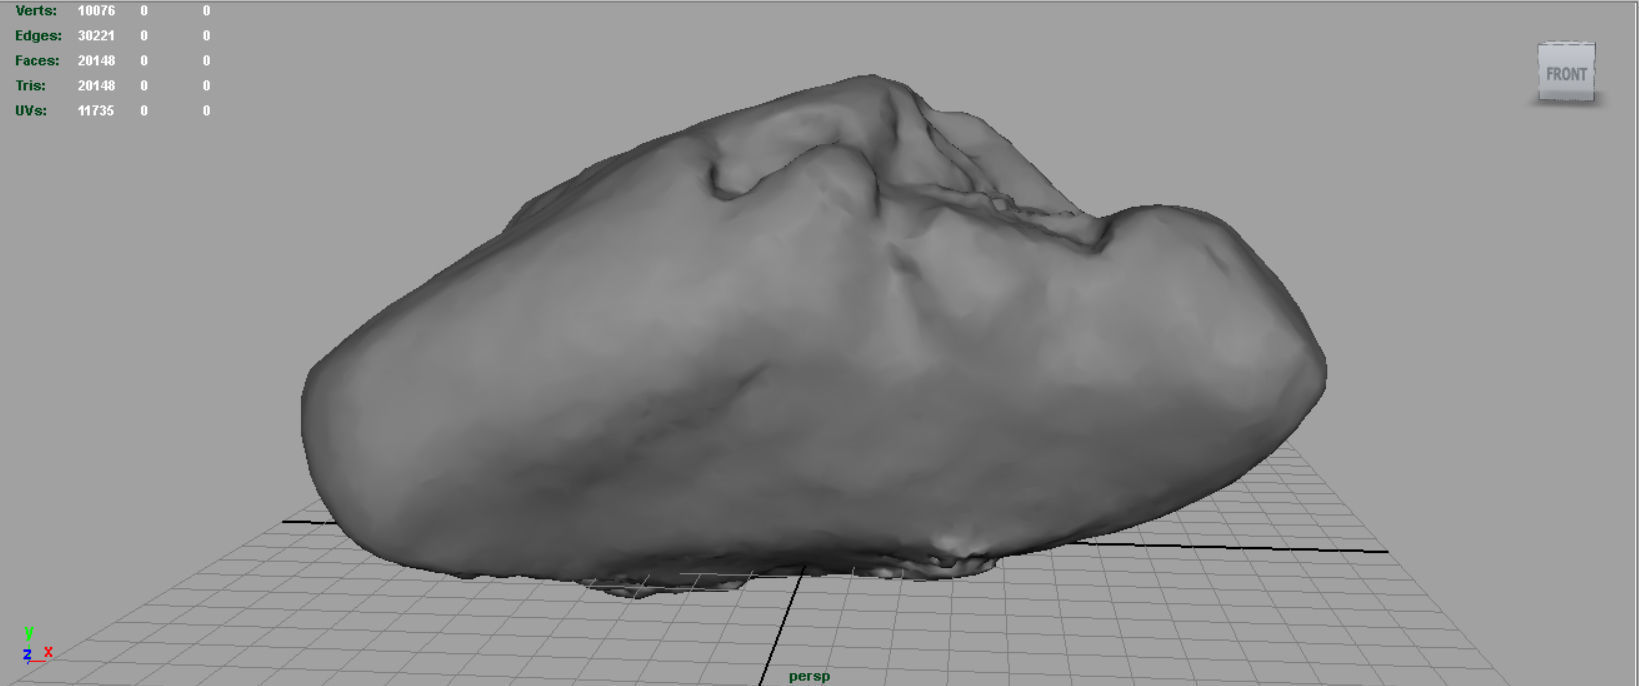Click the edge count 30221
The height and width of the screenshot is (686, 1639).
tap(96, 36)
